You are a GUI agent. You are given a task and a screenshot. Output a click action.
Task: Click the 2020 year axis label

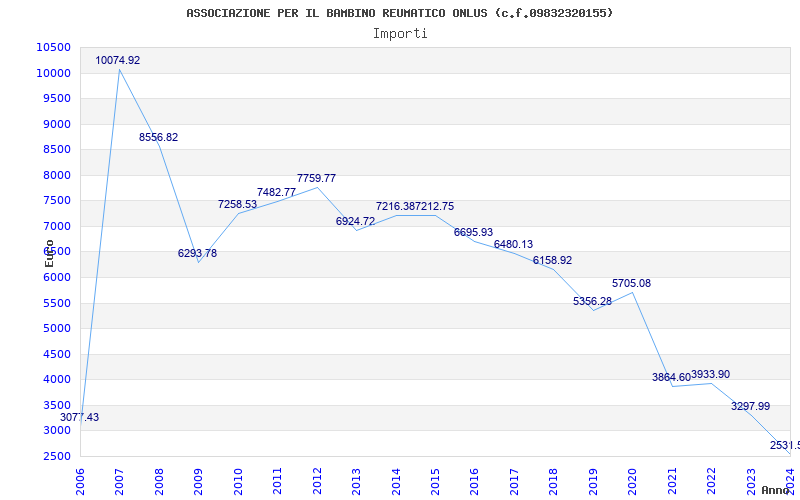point(633,481)
